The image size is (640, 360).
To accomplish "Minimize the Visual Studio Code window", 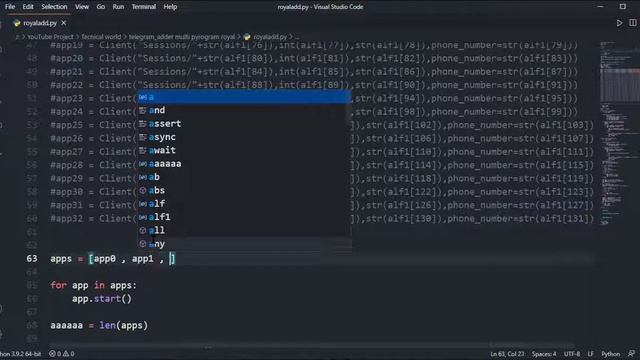I will click(x=600, y=7).
